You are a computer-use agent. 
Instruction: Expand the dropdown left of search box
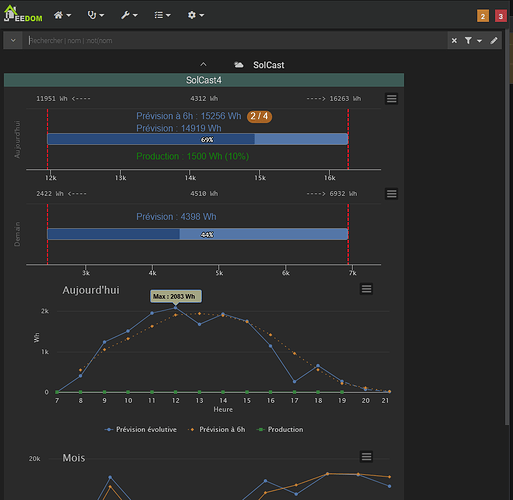[x=13, y=41]
